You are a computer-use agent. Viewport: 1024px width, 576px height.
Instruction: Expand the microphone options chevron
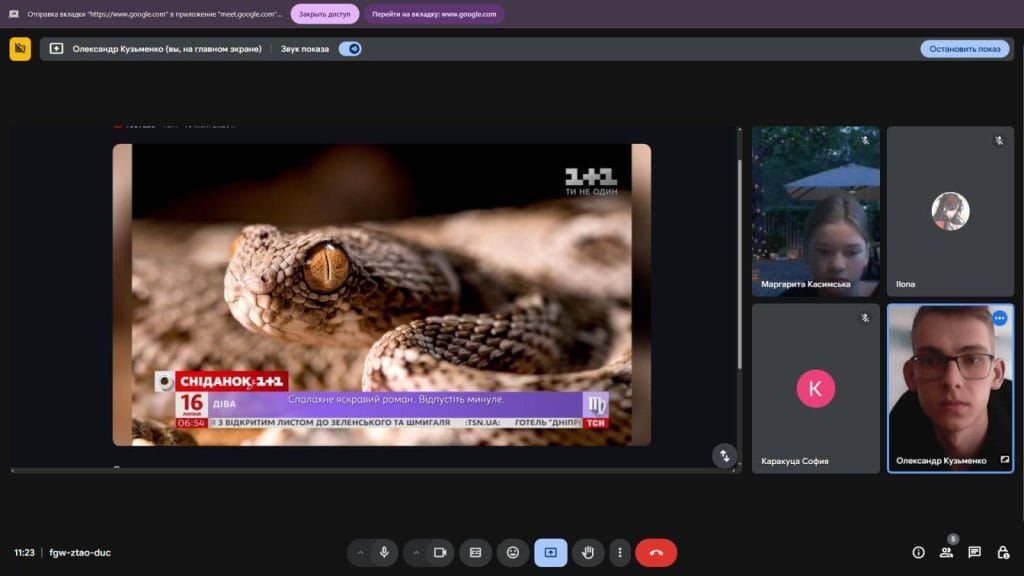coord(360,553)
